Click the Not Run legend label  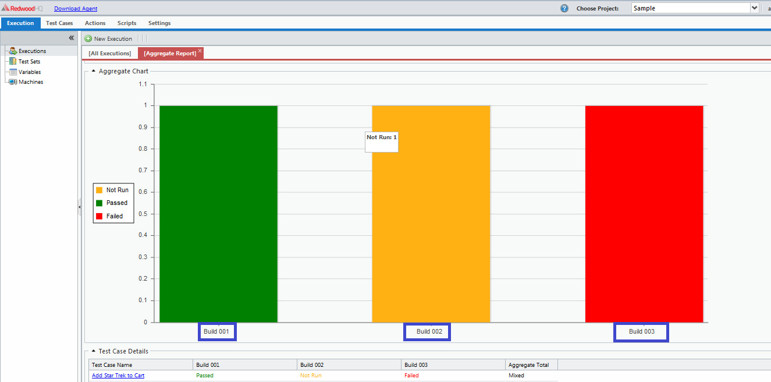[x=117, y=190]
